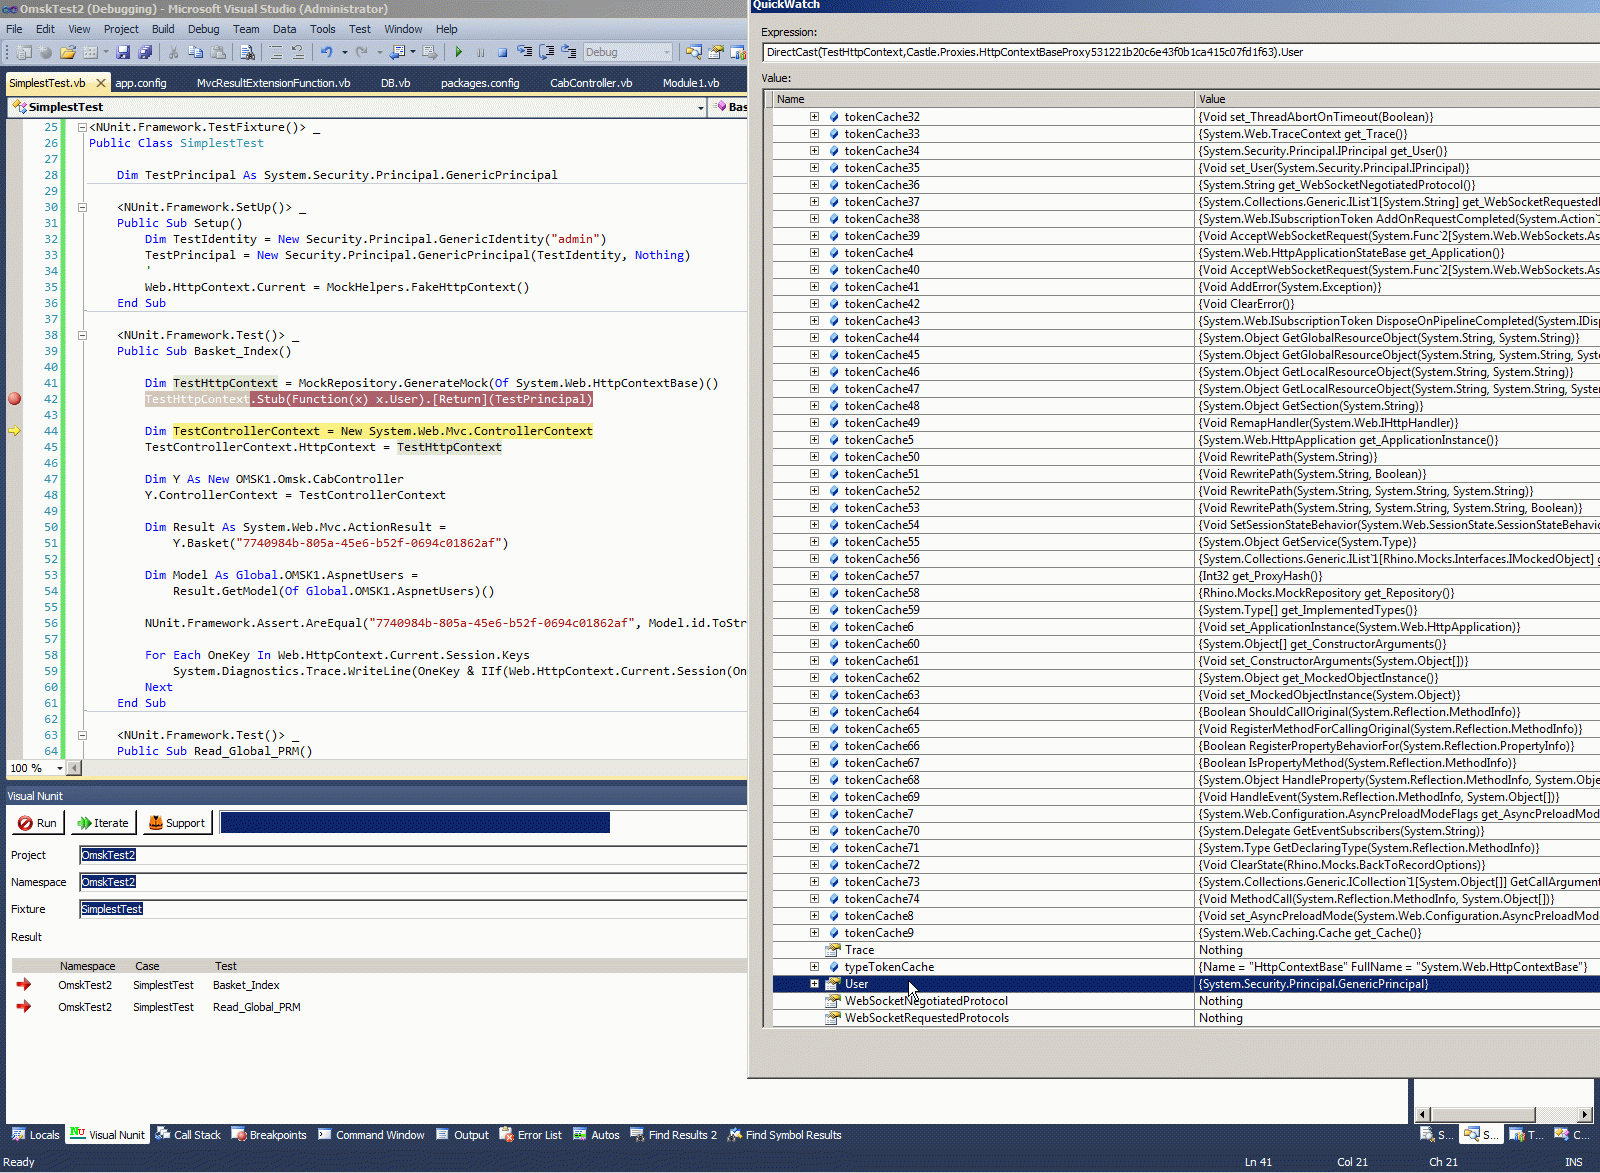Click the Visual Nunit blue progress bar

(415, 822)
